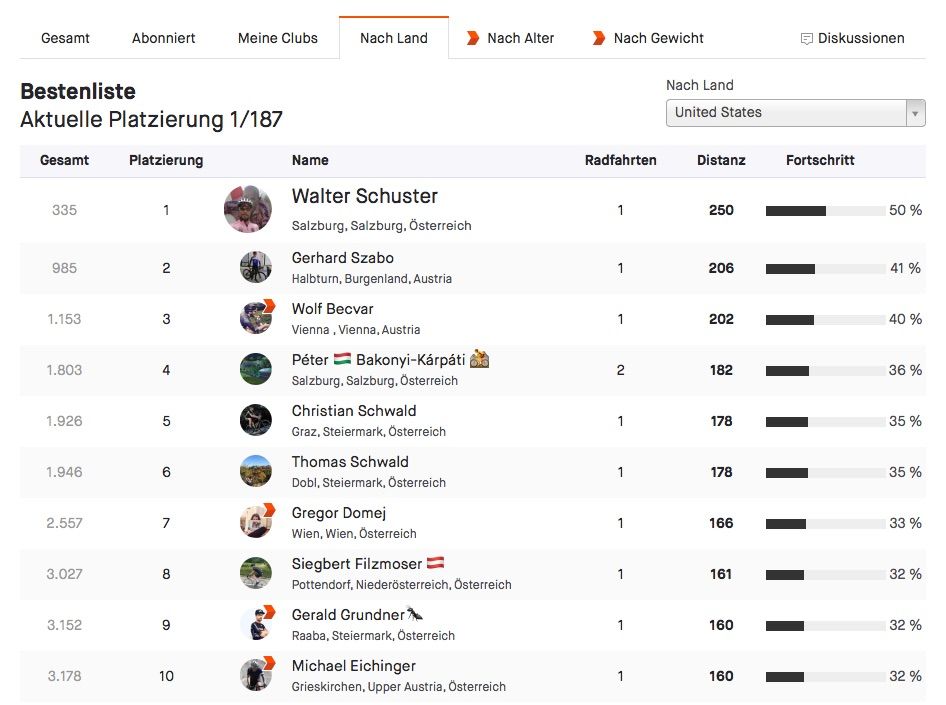Click Gregor Domej's avatar picture
The image size is (946, 705).
(x=256, y=522)
